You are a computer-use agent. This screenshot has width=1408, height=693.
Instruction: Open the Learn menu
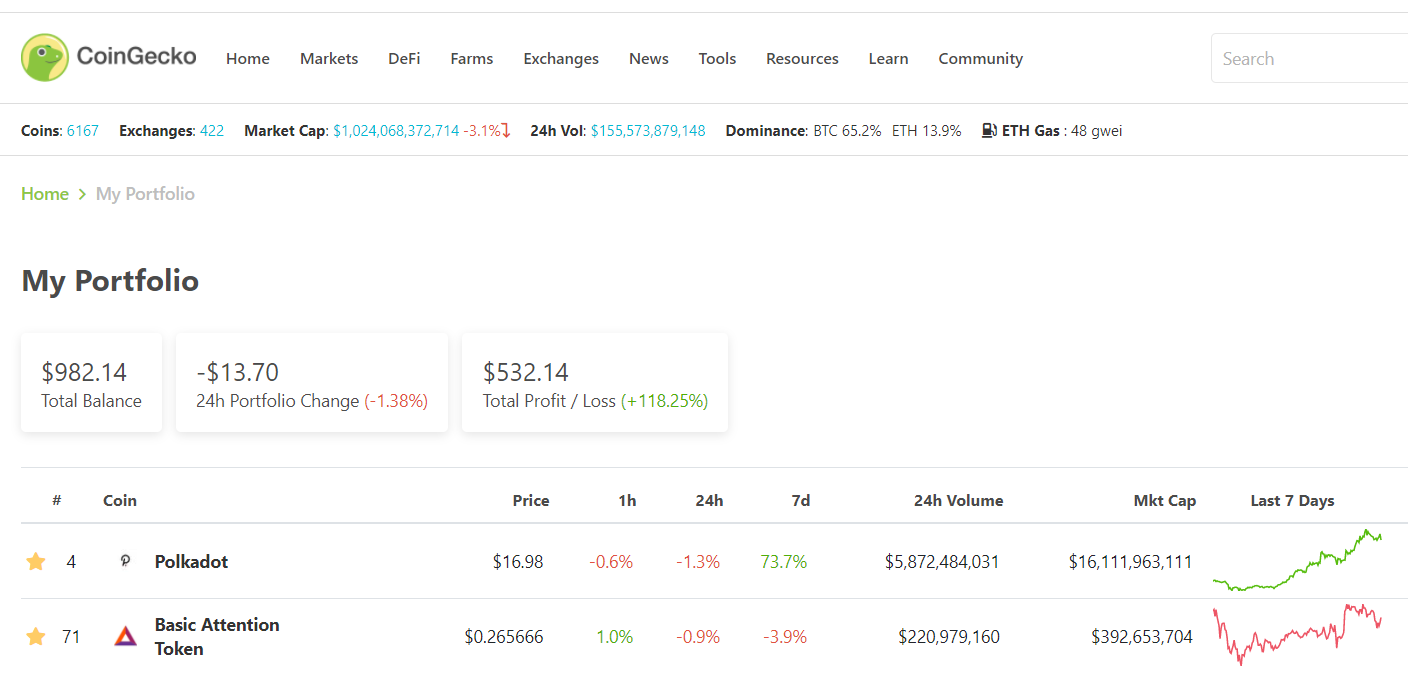click(x=888, y=59)
